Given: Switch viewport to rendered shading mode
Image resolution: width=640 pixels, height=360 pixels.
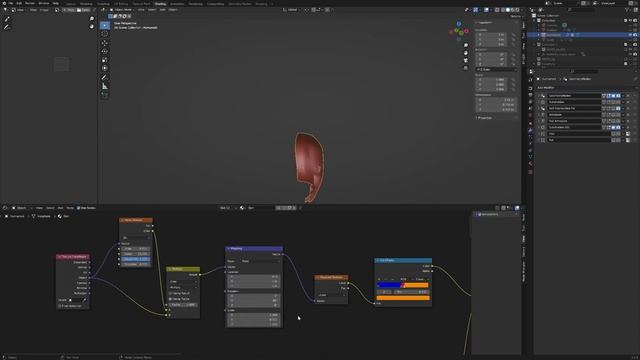Looking at the screenshot, I should coord(518,10).
